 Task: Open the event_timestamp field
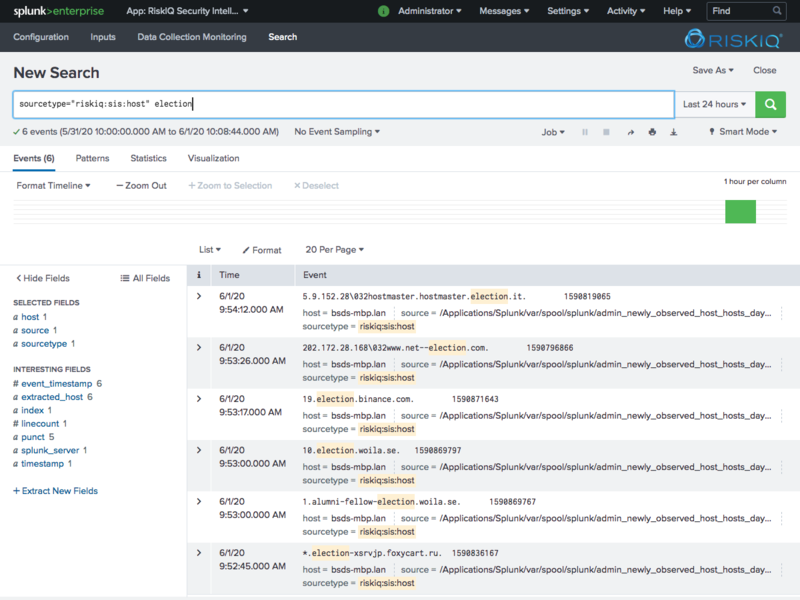57,384
